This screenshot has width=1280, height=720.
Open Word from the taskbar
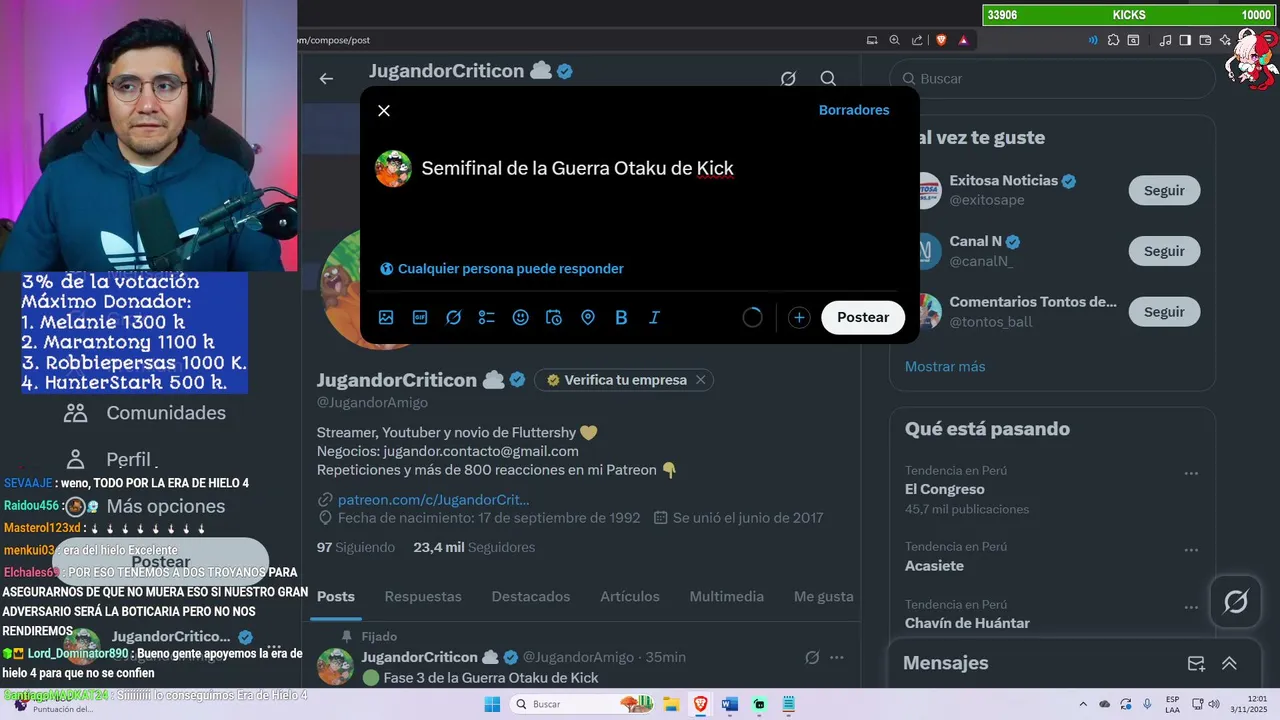click(x=729, y=704)
